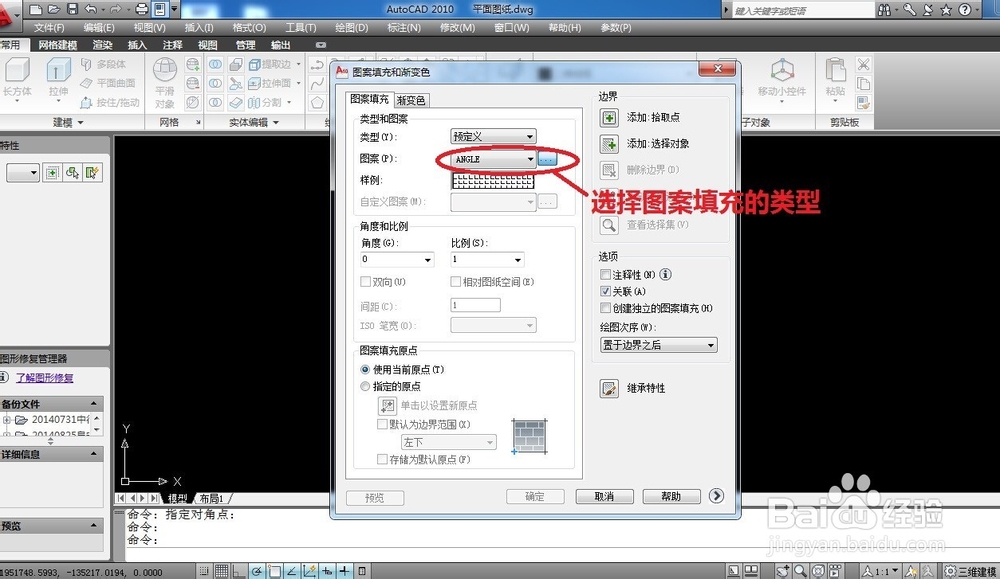Switch to the 布局1 layout tab
Image resolution: width=1000 pixels, height=579 pixels.
[x=212, y=498]
